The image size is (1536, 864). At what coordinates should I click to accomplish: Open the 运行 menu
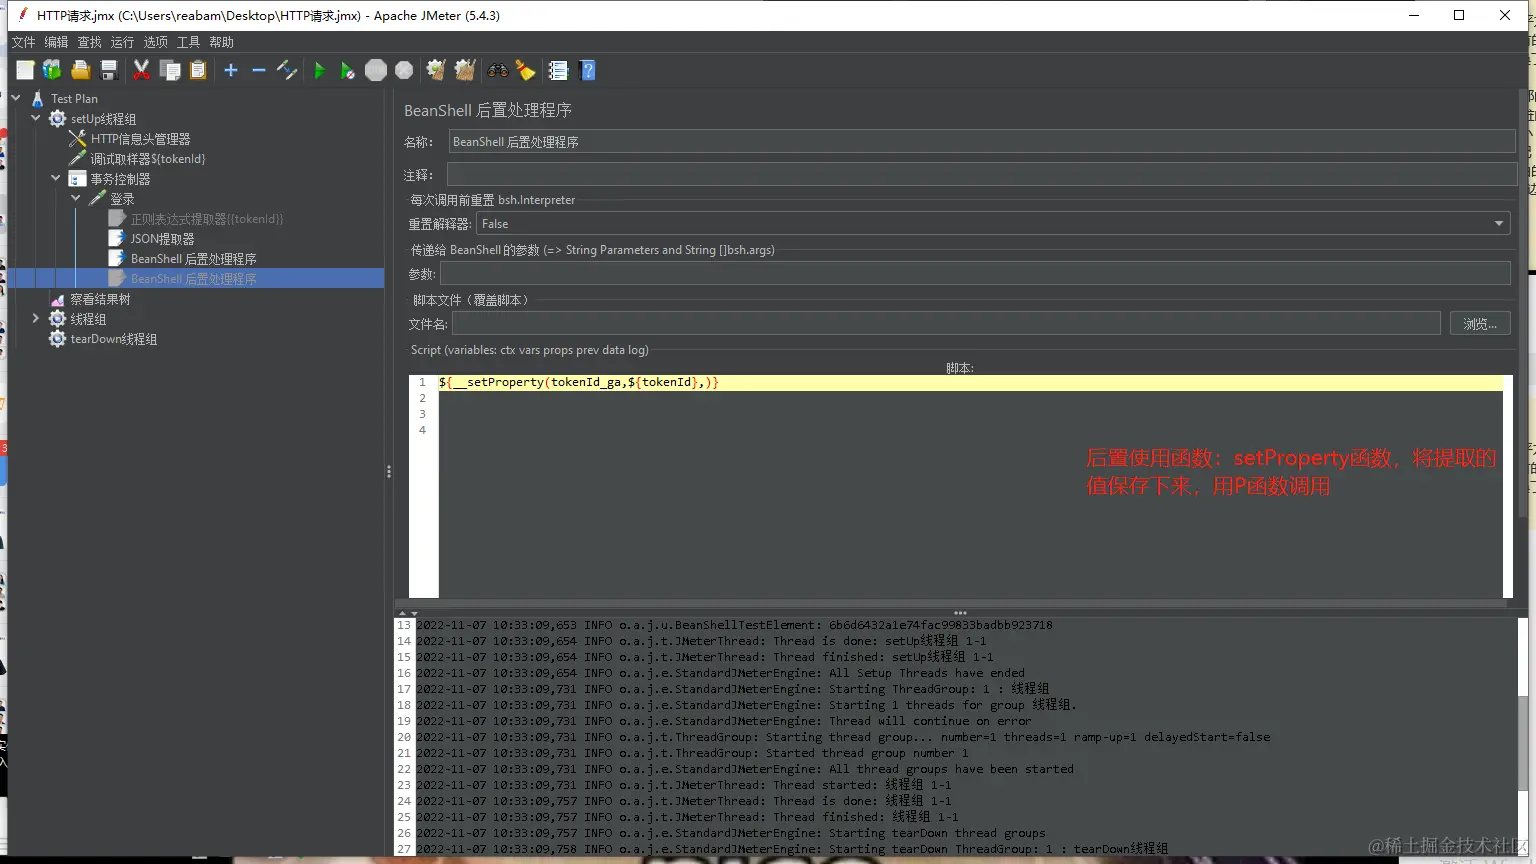coord(122,42)
